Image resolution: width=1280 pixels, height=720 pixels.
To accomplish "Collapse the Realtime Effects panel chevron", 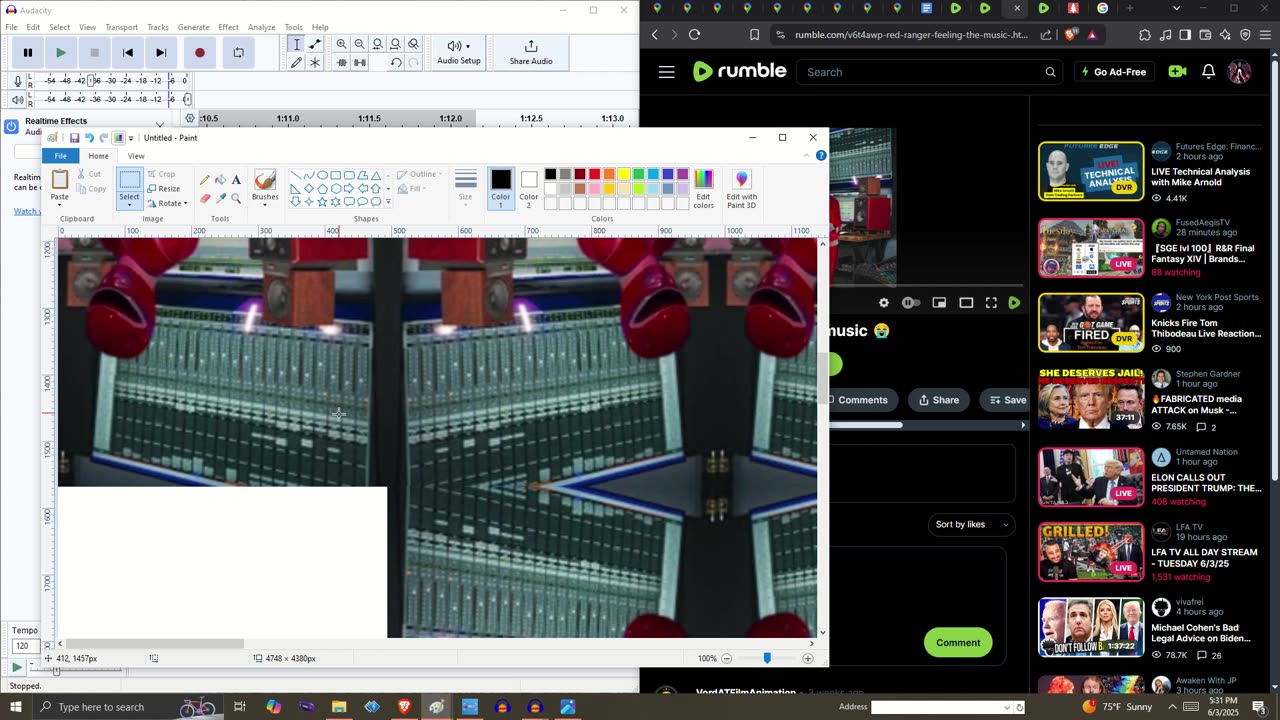I will point(160,125).
